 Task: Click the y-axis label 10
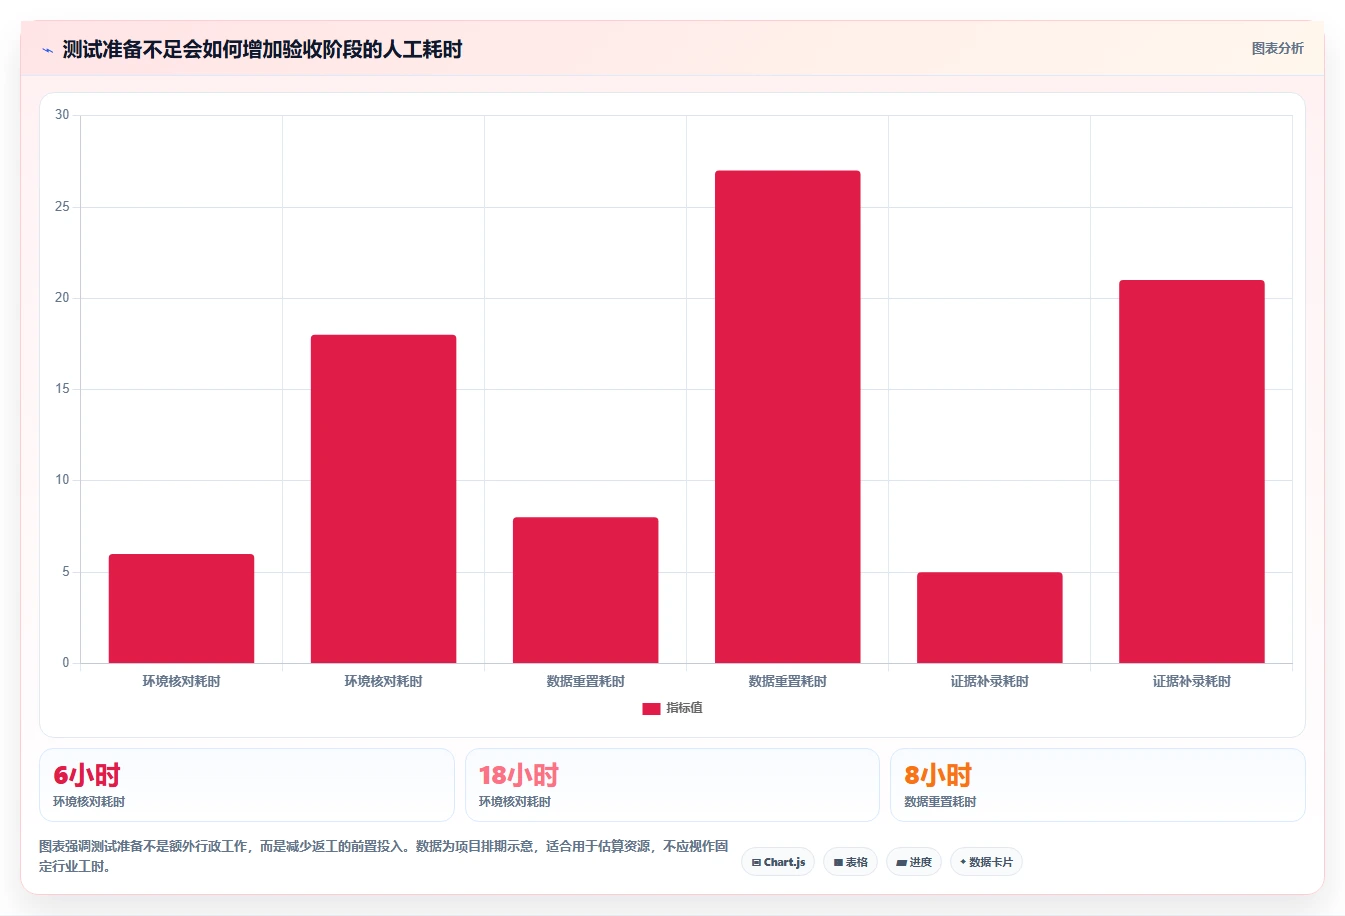[62, 480]
